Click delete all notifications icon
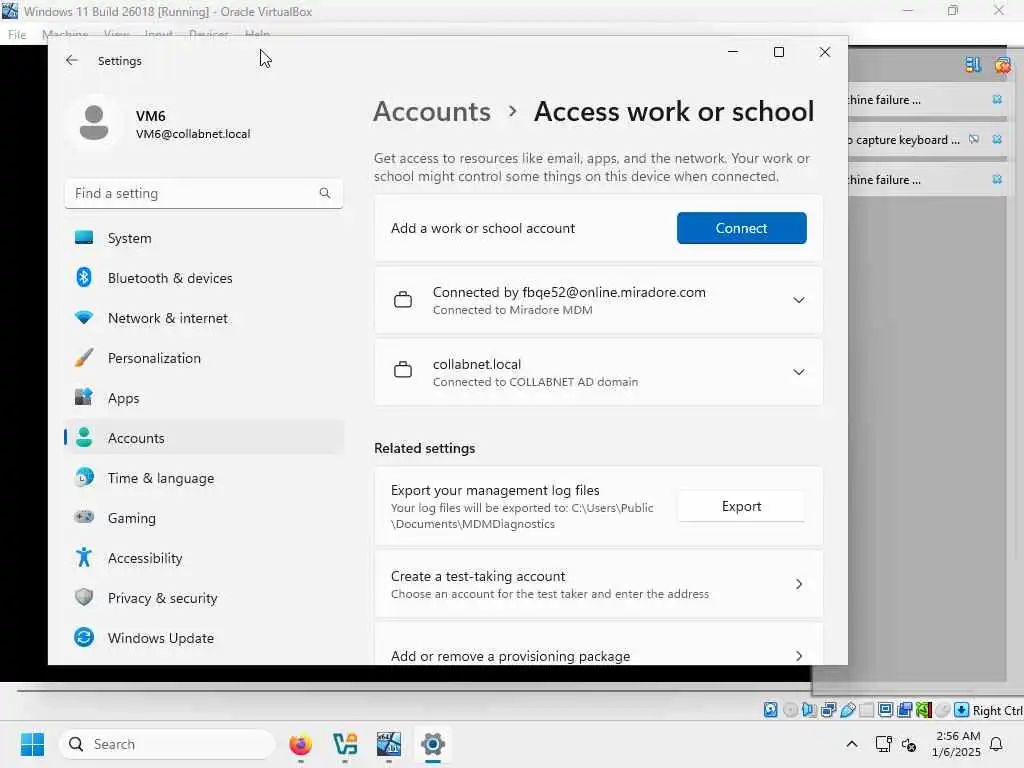This screenshot has width=1024, height=768. click(1002, 64)
